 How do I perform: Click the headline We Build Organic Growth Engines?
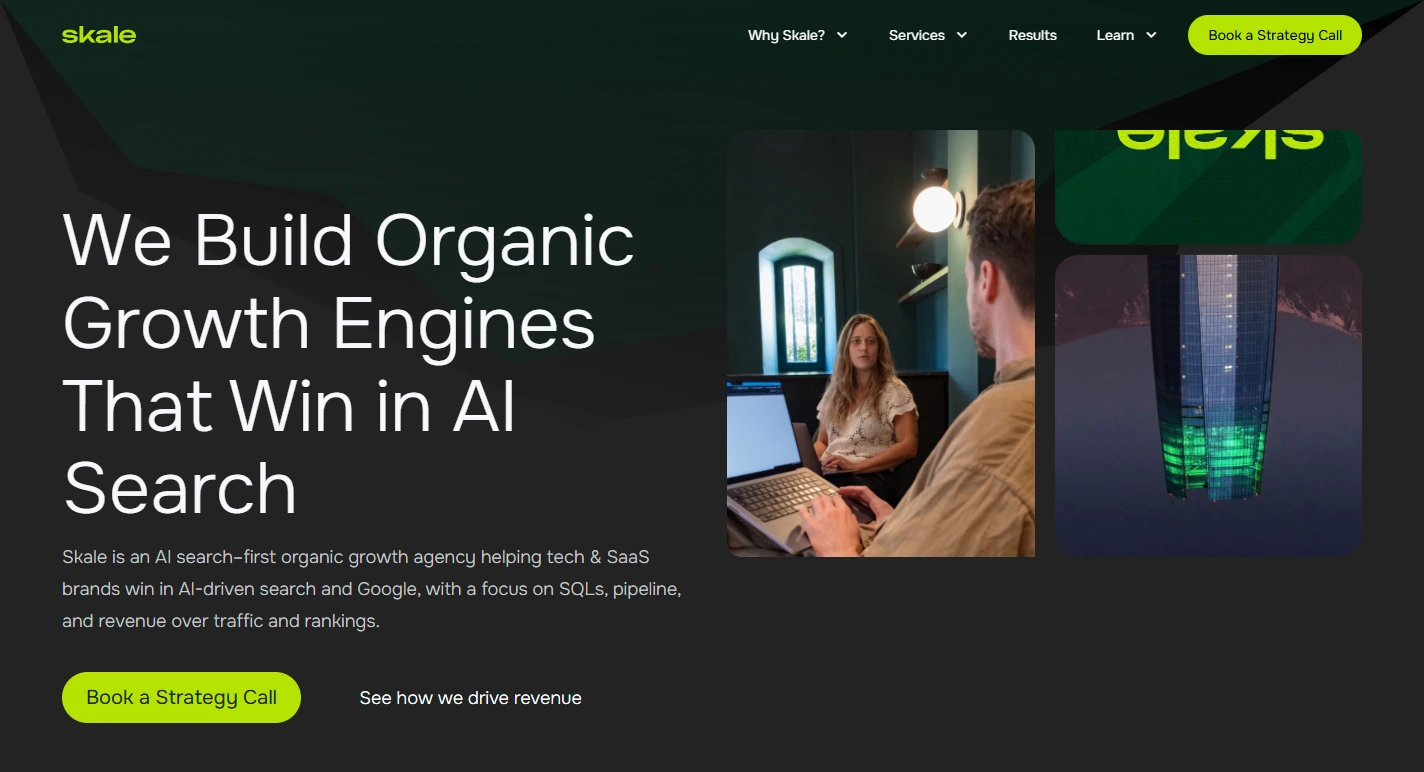tap(349, 364)
